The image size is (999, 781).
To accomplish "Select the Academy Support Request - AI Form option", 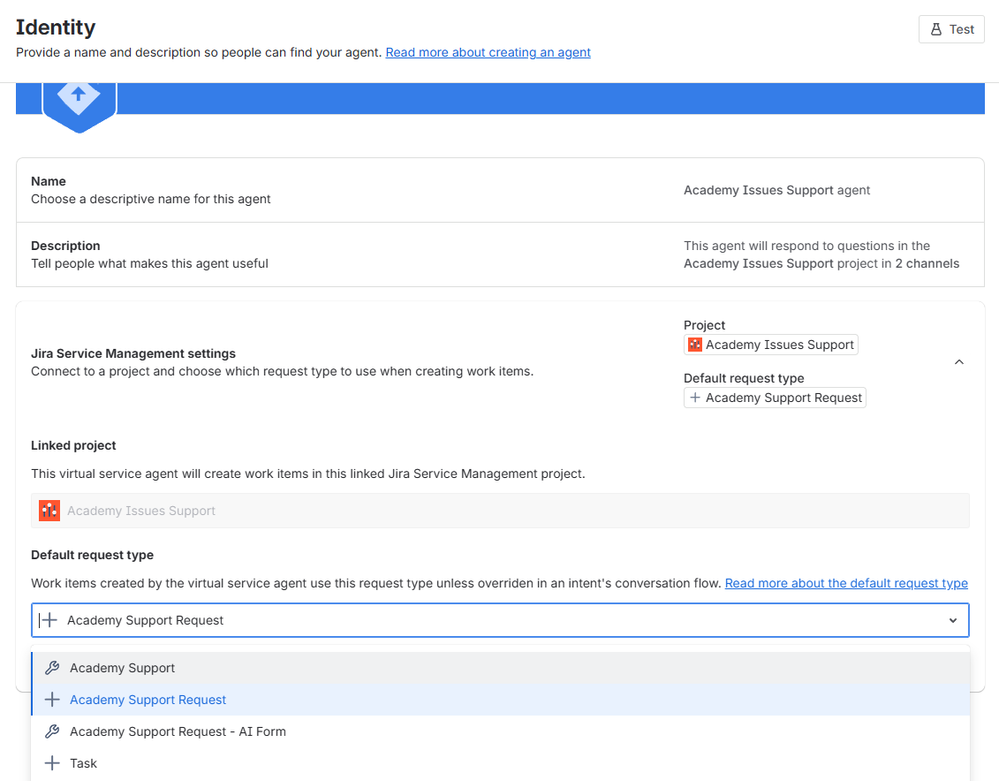I will pyautogui.click(x=177, y=731).
